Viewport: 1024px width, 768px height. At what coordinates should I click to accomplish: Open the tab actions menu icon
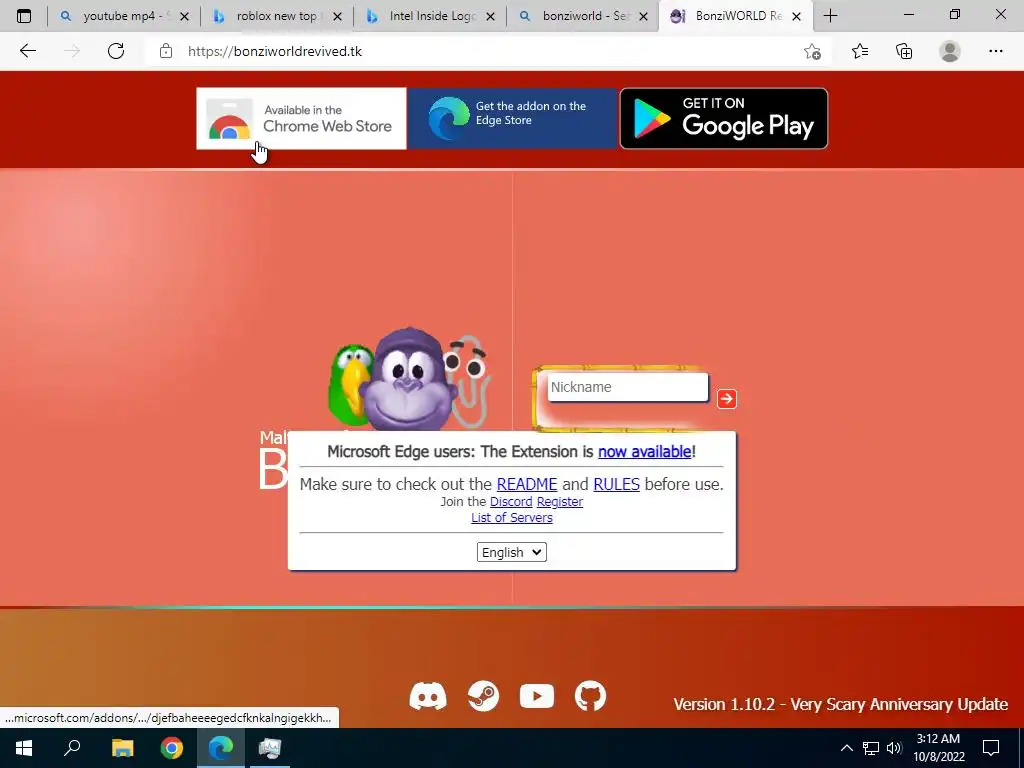(24, 16)
